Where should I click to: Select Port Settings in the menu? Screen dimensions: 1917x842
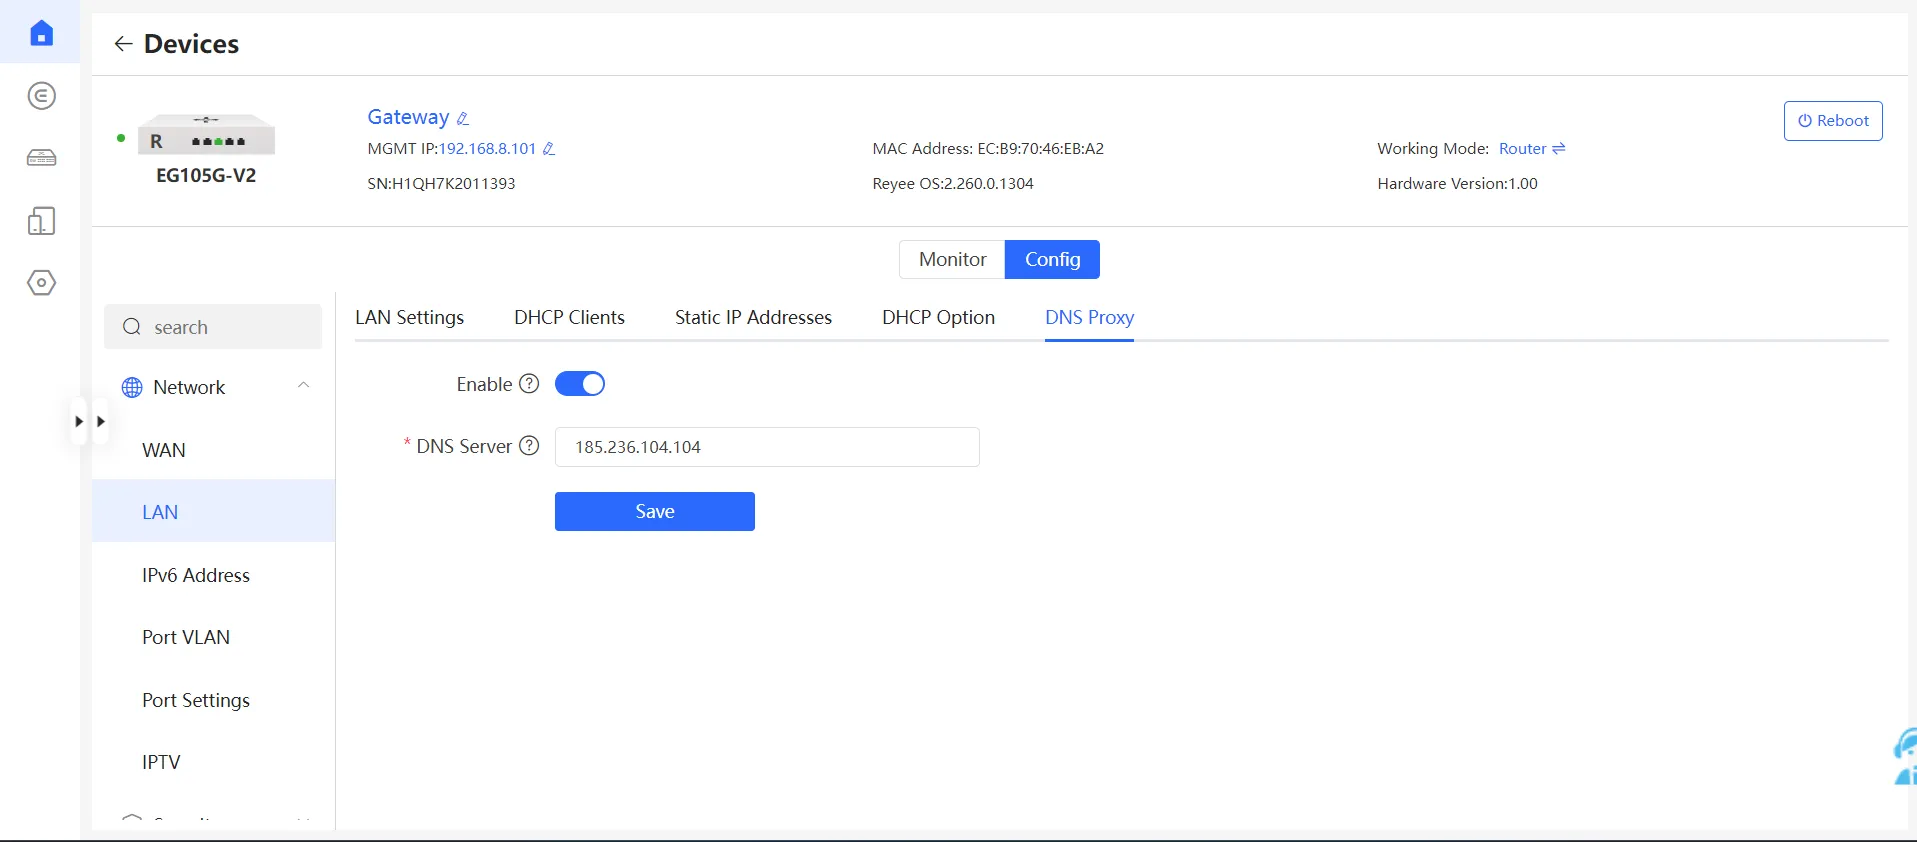point(213,700)
